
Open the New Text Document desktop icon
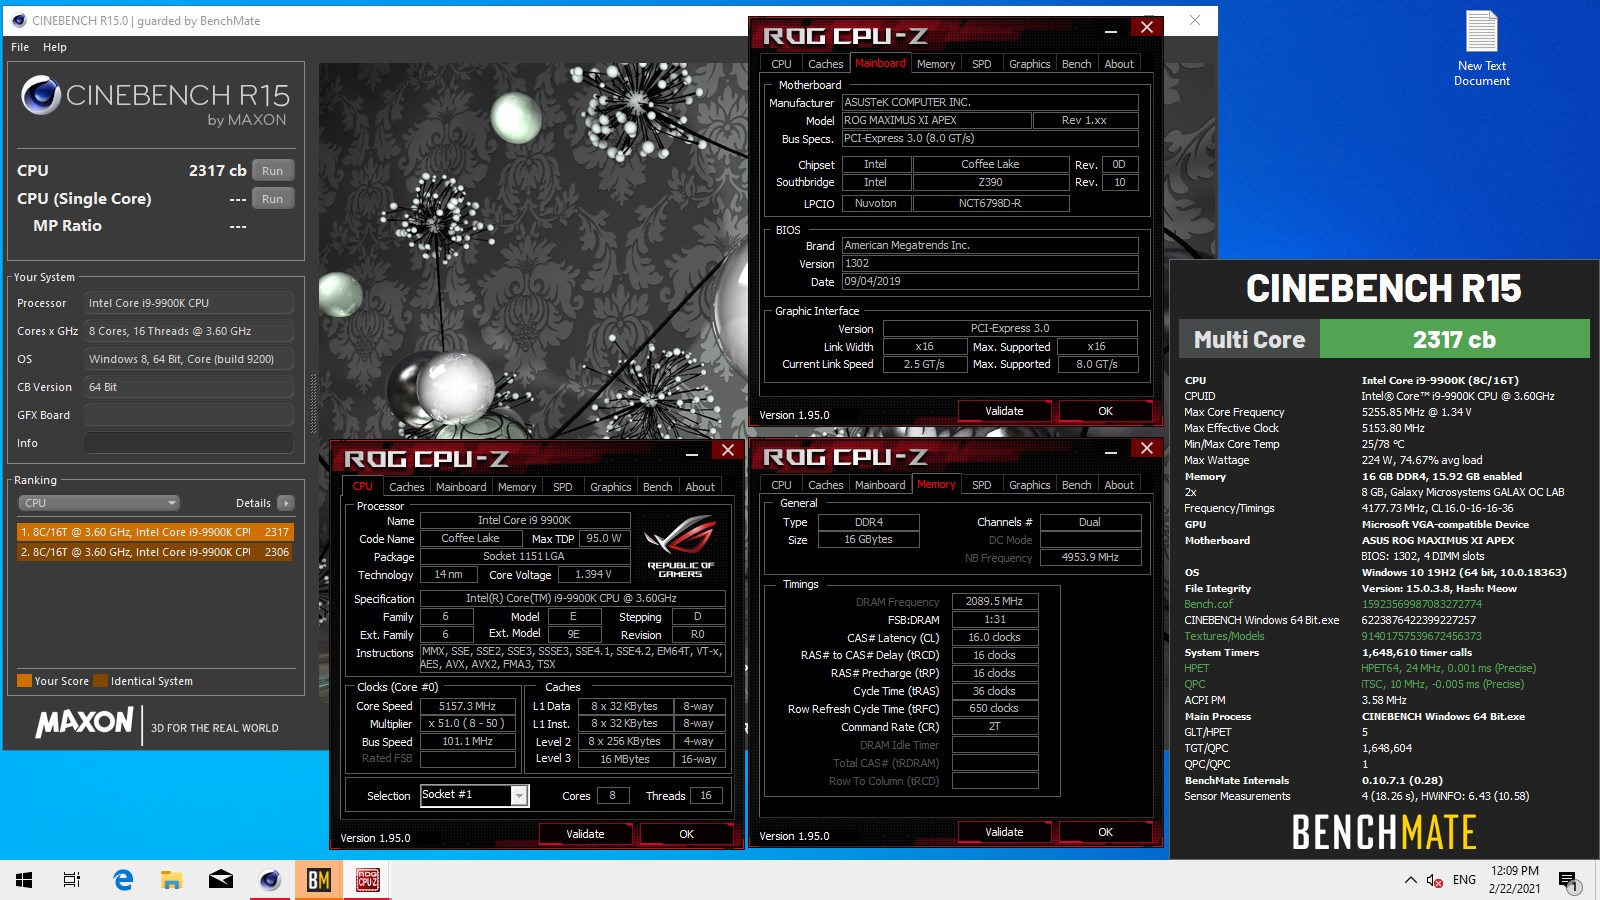click(1481, 48)
